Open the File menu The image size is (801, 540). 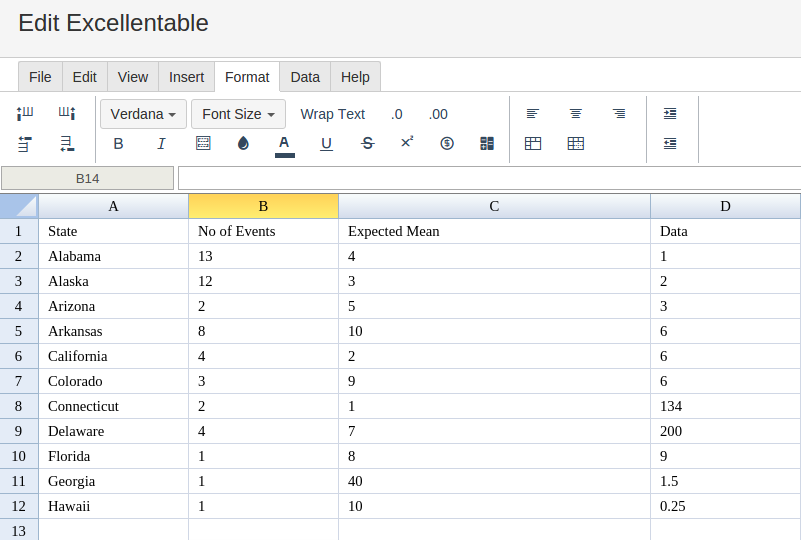coord(40,77)
